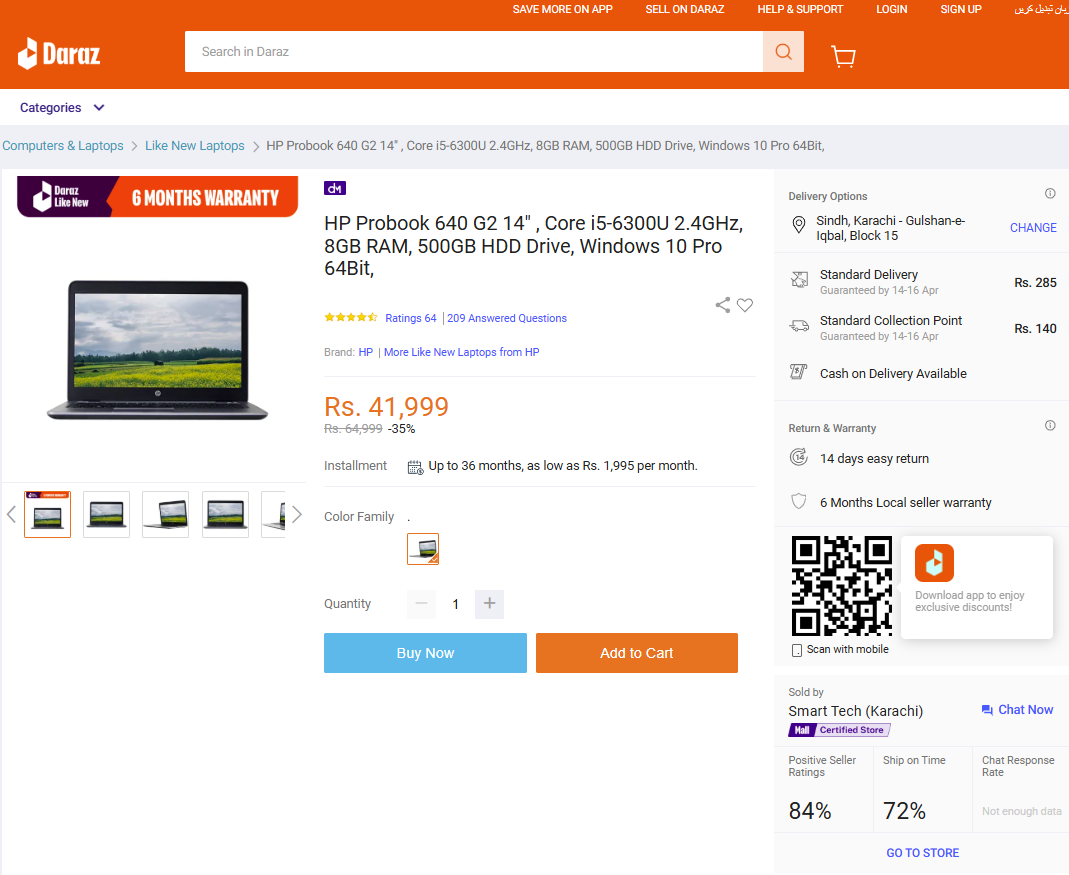Click the quantity value 1
The width and height of the screenshot is (1069, 875).
[455, 604]
